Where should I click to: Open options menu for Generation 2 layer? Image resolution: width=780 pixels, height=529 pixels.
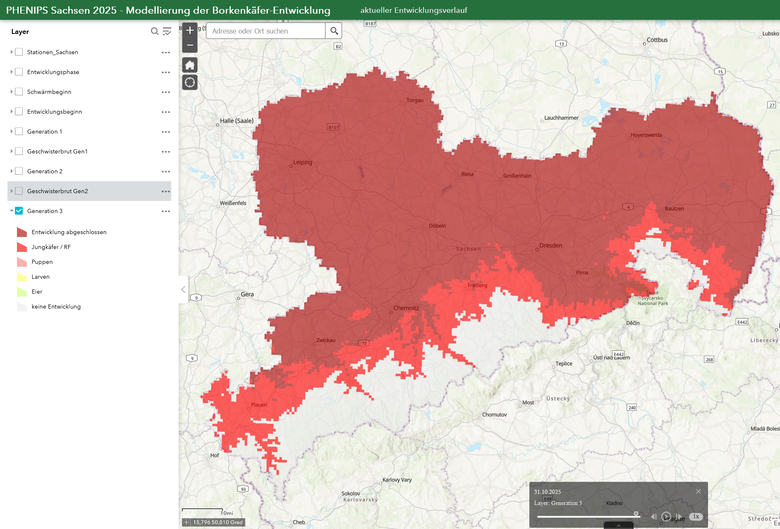point(166,172)
